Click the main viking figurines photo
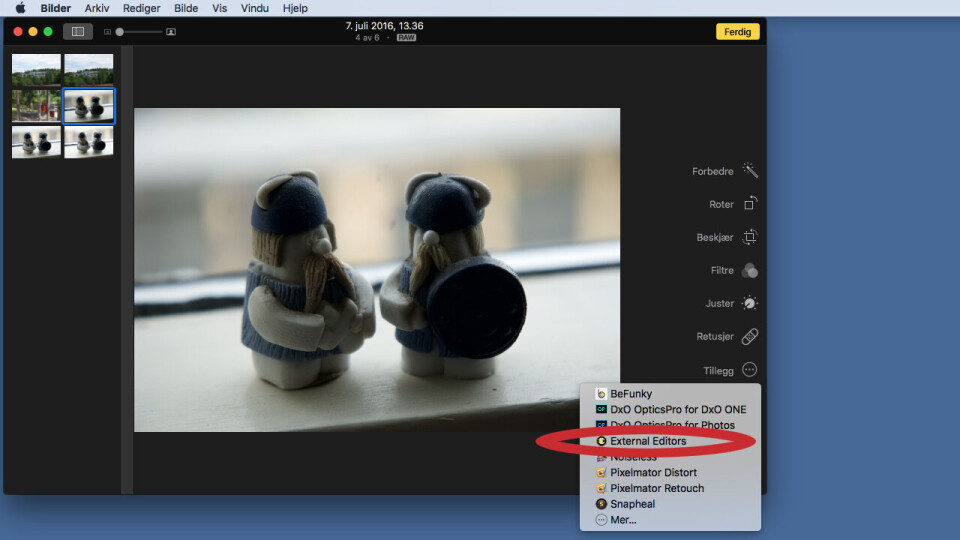Viewport: 960px width, 540px height. [x=377, y=270]
